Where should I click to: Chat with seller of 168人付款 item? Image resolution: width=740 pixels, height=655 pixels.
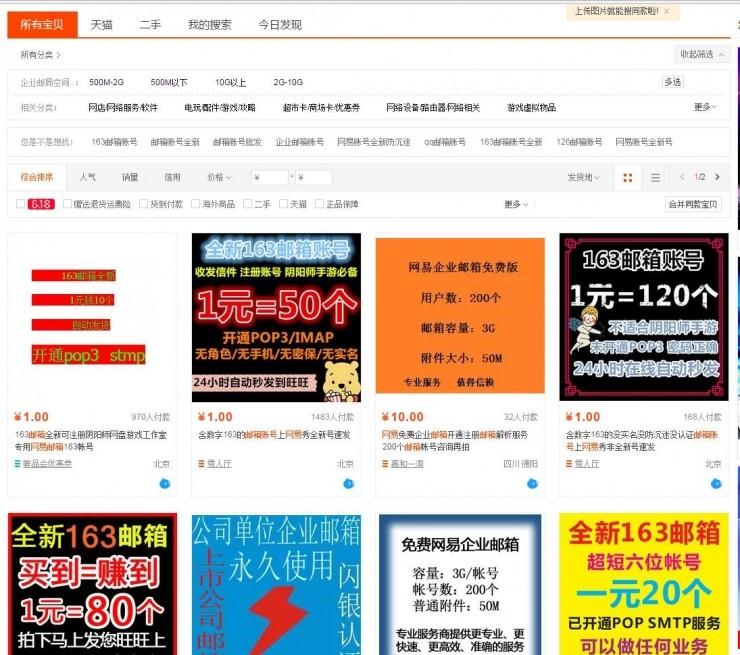pos(716,484)
